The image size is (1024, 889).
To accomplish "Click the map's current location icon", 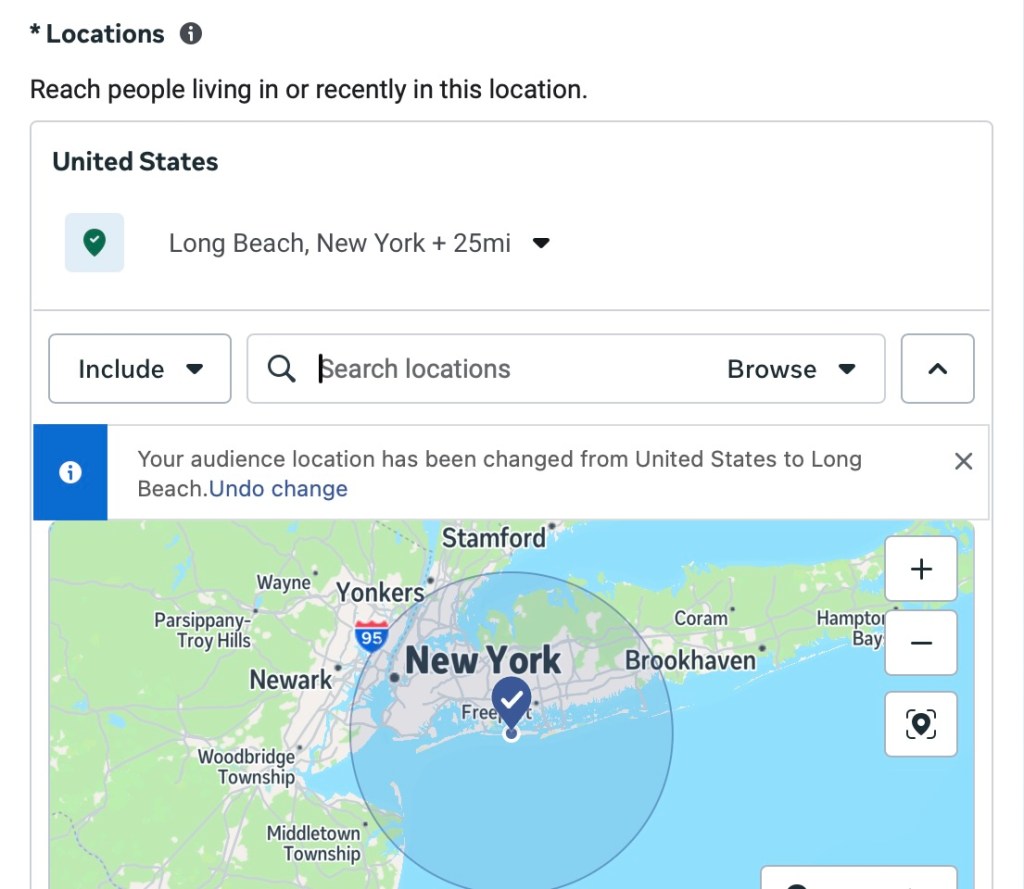I will coord(921,724).
